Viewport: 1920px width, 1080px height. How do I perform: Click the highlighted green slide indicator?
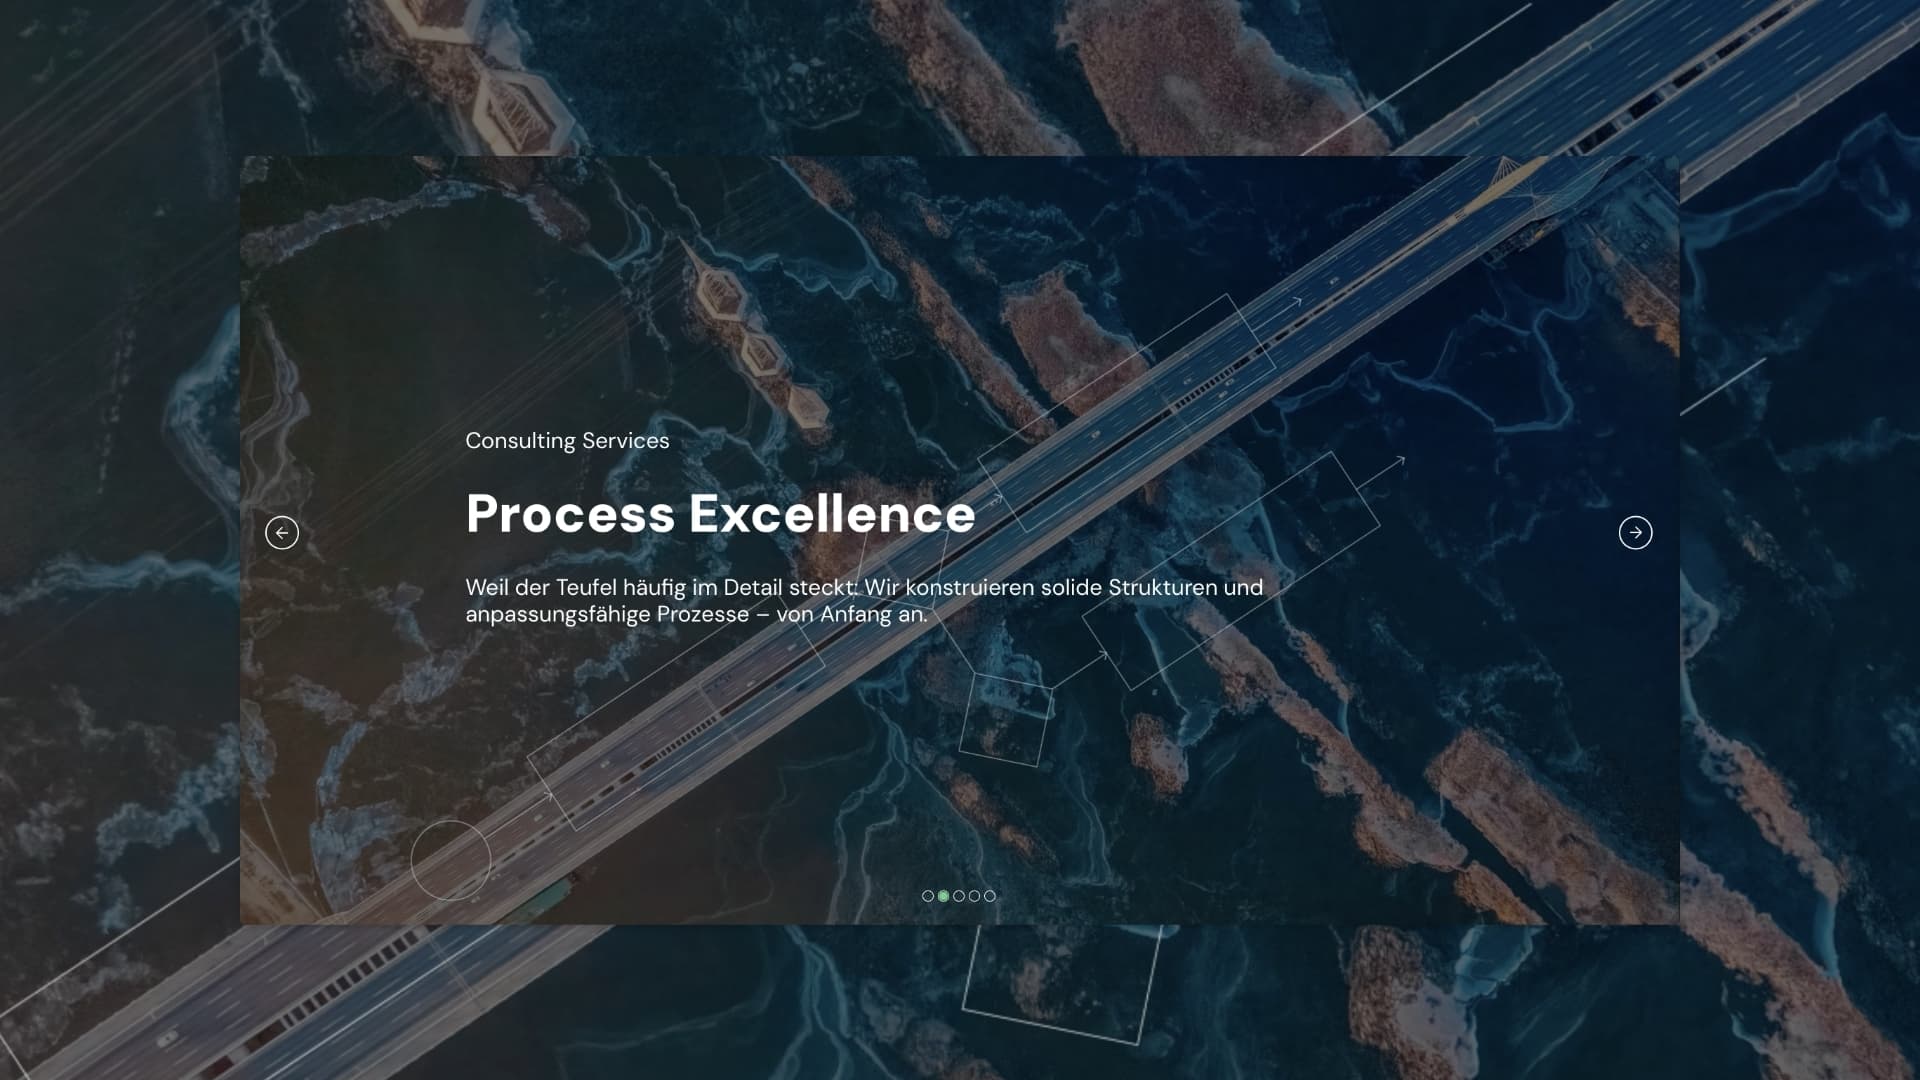coord(943,896)
